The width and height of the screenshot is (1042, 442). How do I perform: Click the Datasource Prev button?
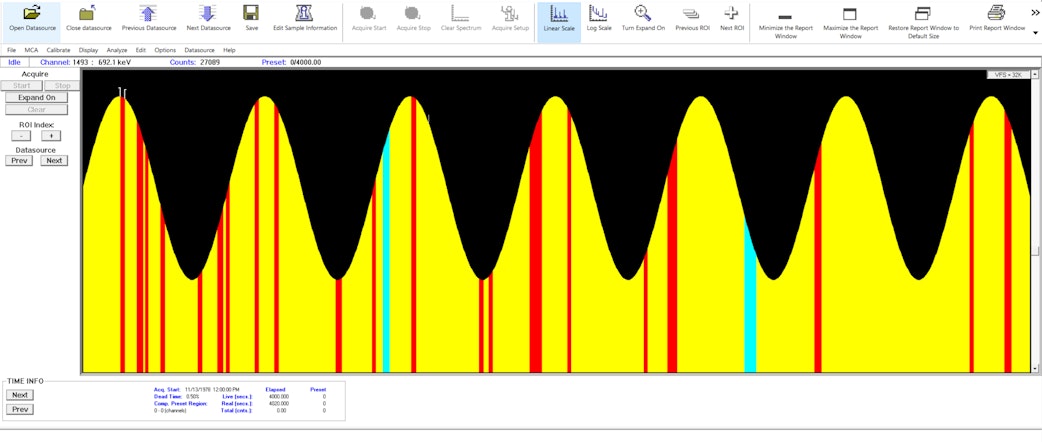(x=19, y=160)
